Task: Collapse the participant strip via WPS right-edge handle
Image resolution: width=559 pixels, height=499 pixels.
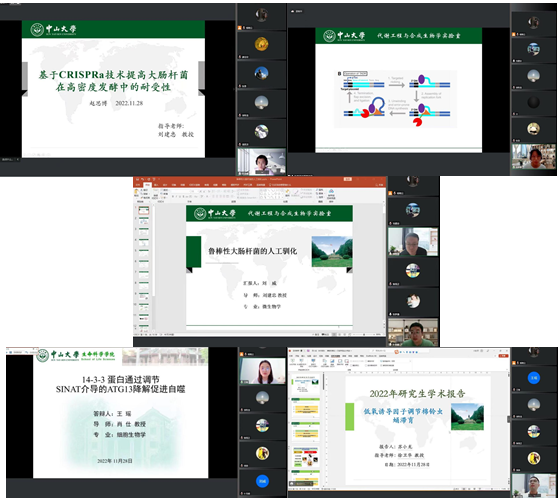Action: click(x=509, y=419)
